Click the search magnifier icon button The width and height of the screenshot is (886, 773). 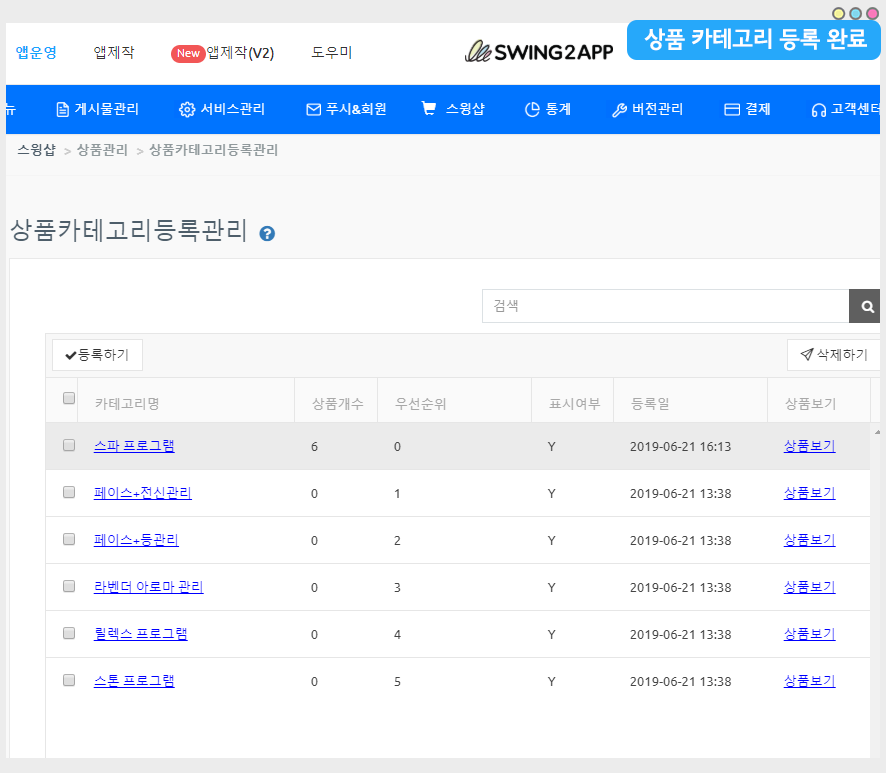click(x=866, y=307)
